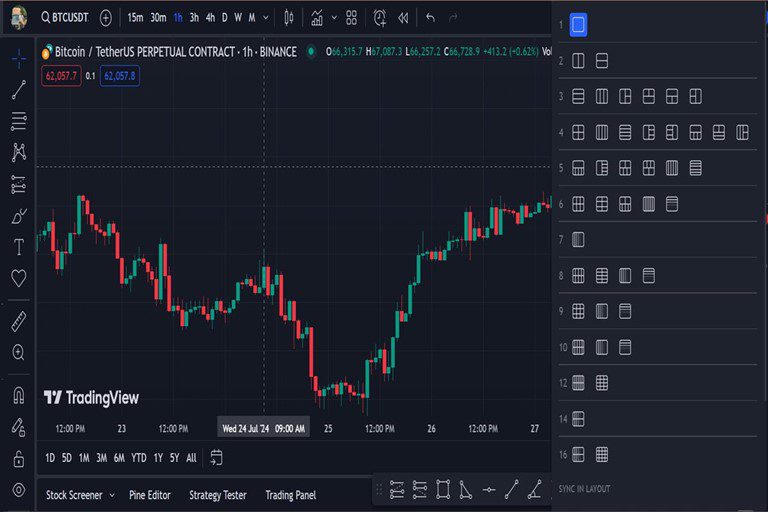Open the user profile avatar menu
This screenshot has width=768, height=512.
[19, 18]
